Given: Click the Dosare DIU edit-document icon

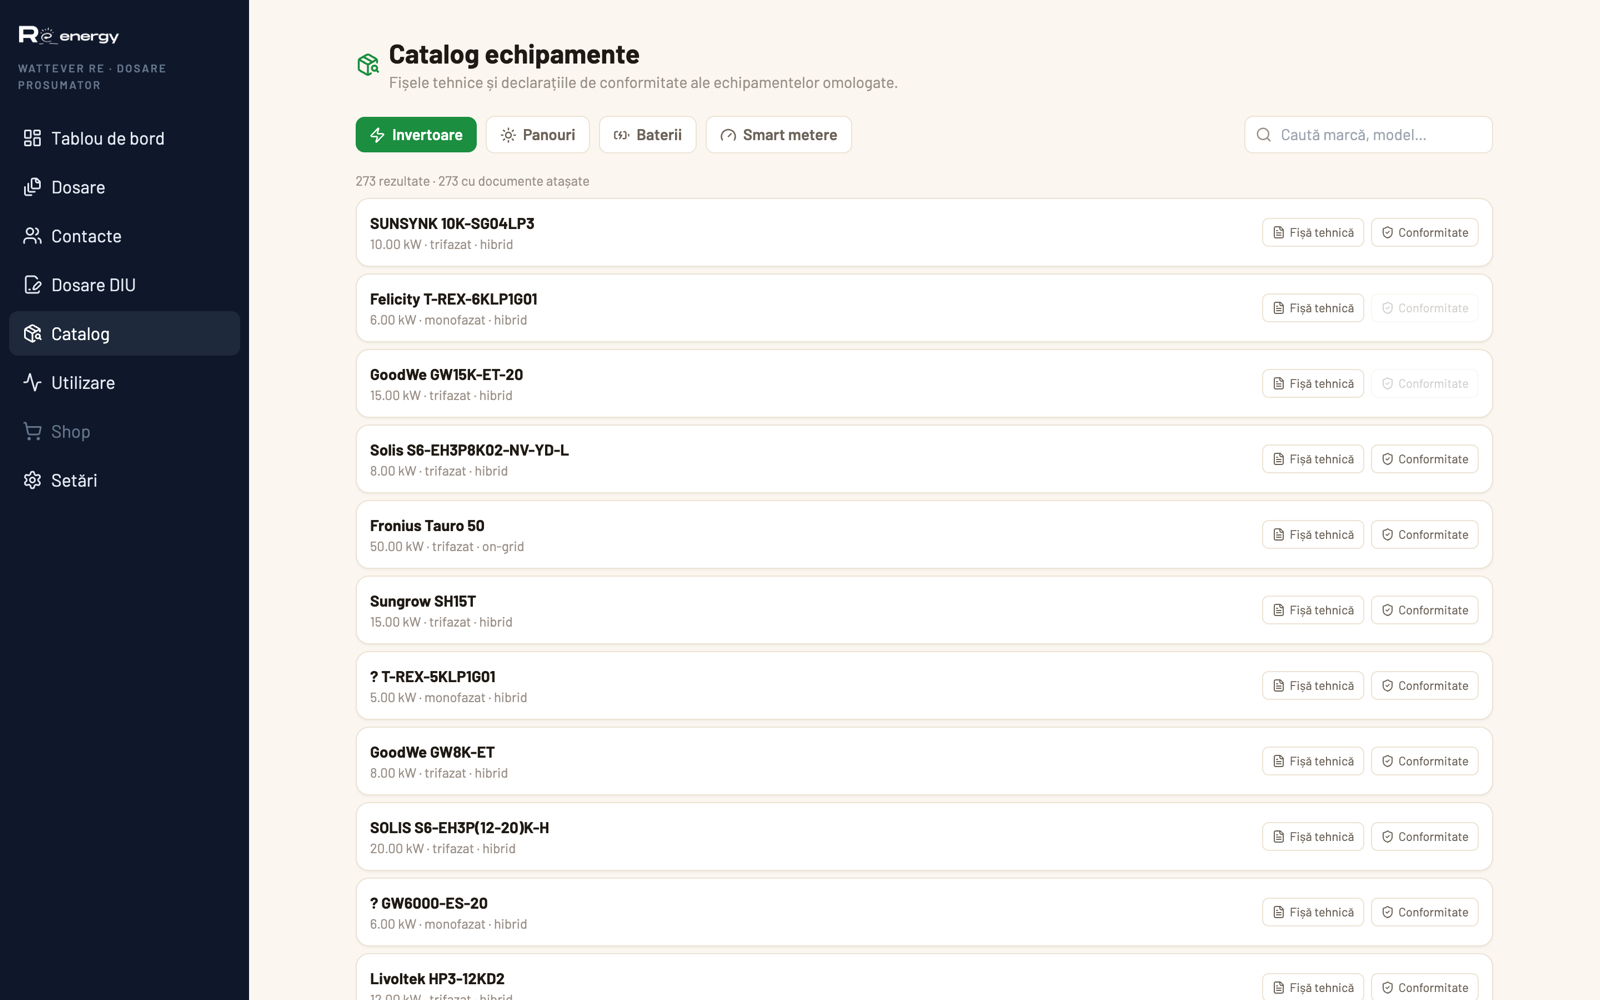Looking at the screenshot, I should click(33, 285).
